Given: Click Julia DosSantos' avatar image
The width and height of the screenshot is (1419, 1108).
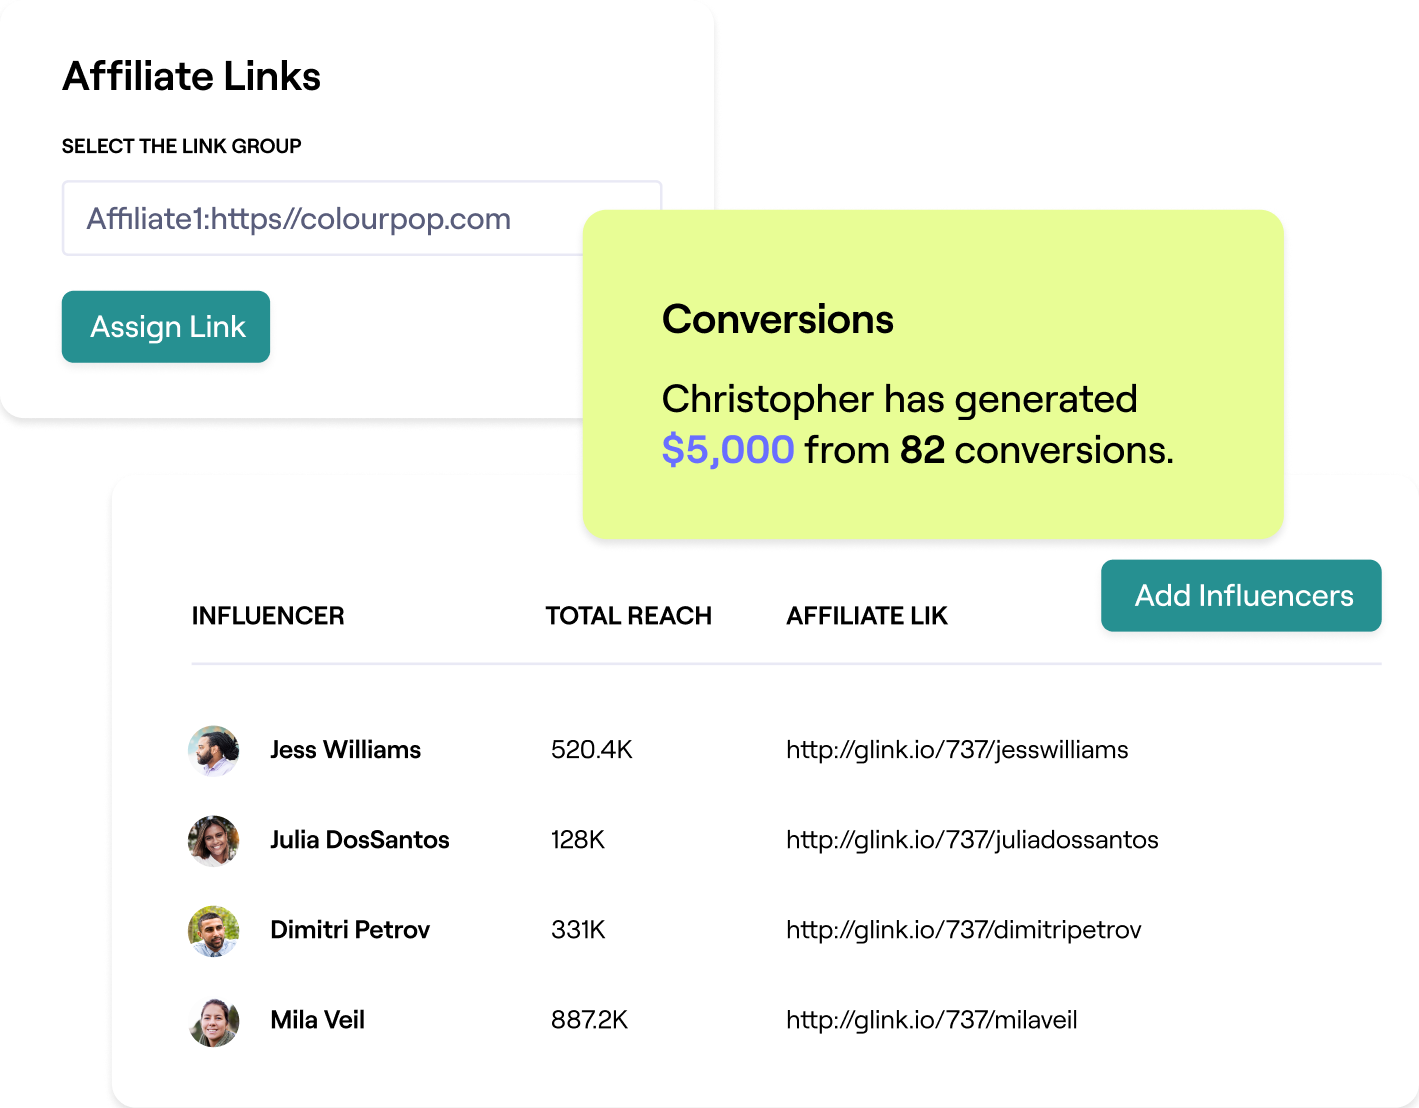Looking at the screenshot, I should [213, 841].
